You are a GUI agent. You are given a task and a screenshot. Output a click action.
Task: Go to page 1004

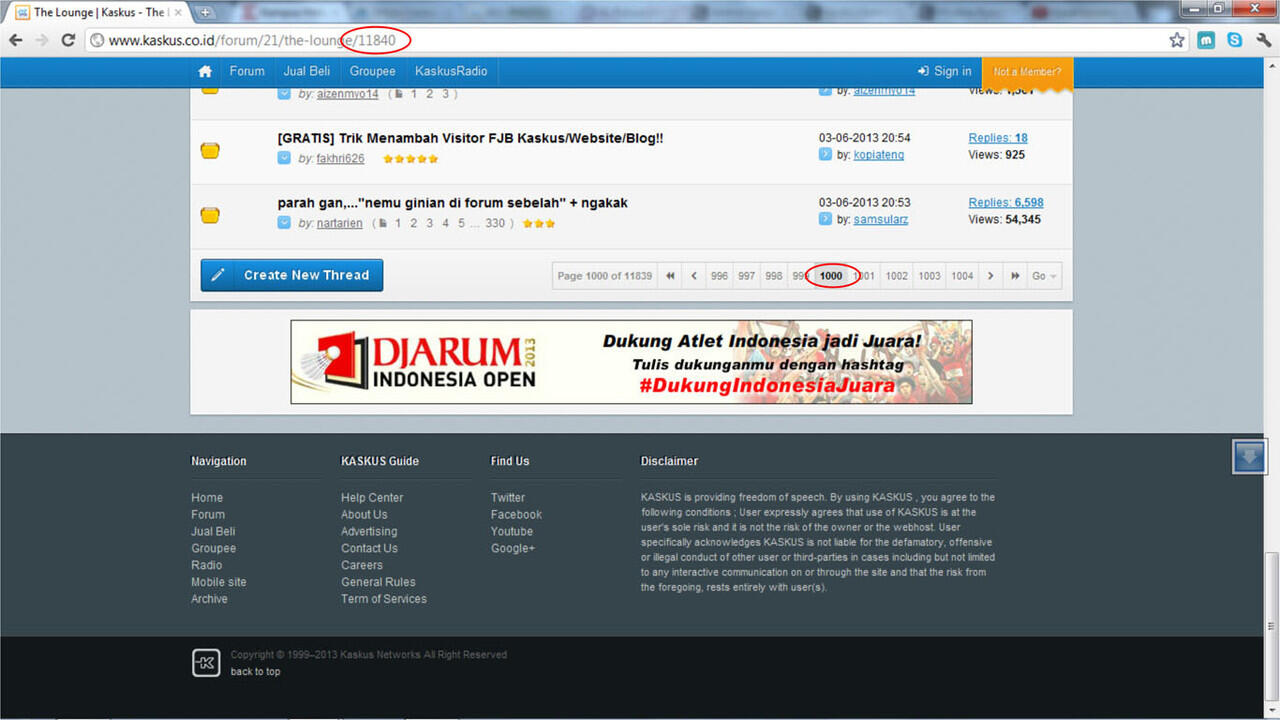tap(962, 276)
